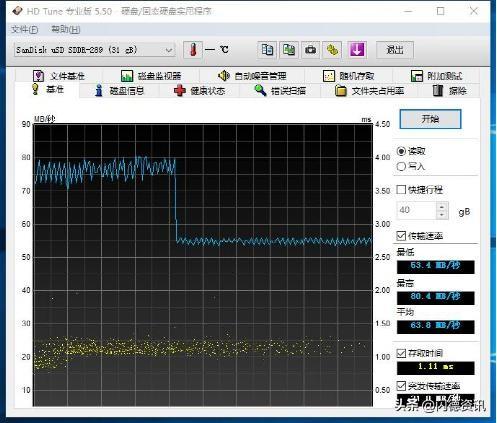497x423 pixels.
Task: Enable the 快捷行程 short stroke checkbox
Action: [x=401, y=190]
